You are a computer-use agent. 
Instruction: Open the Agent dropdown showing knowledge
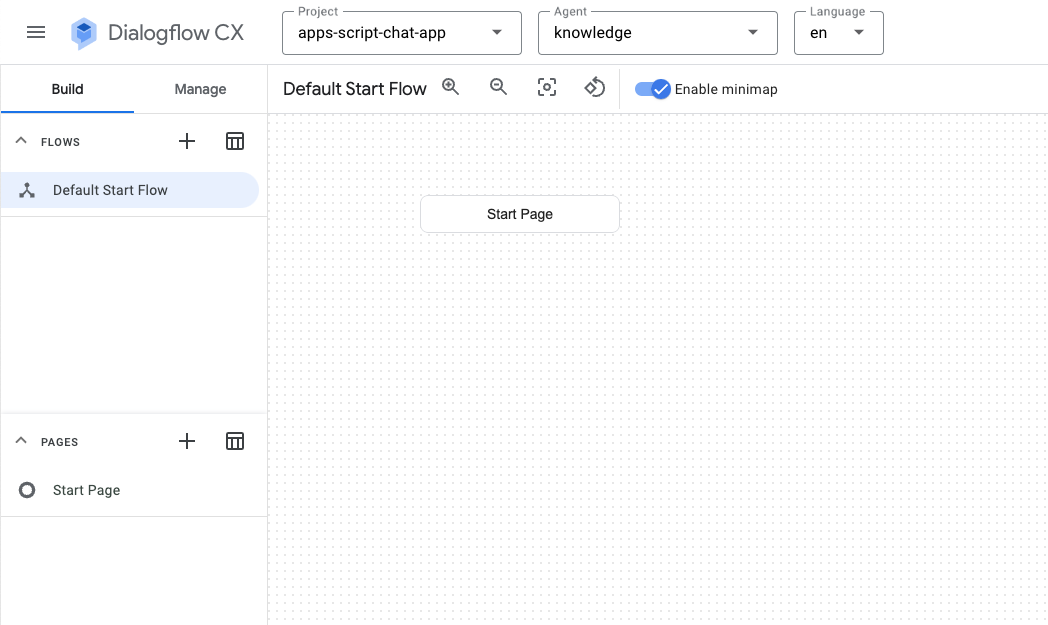(x=657, y=33)
